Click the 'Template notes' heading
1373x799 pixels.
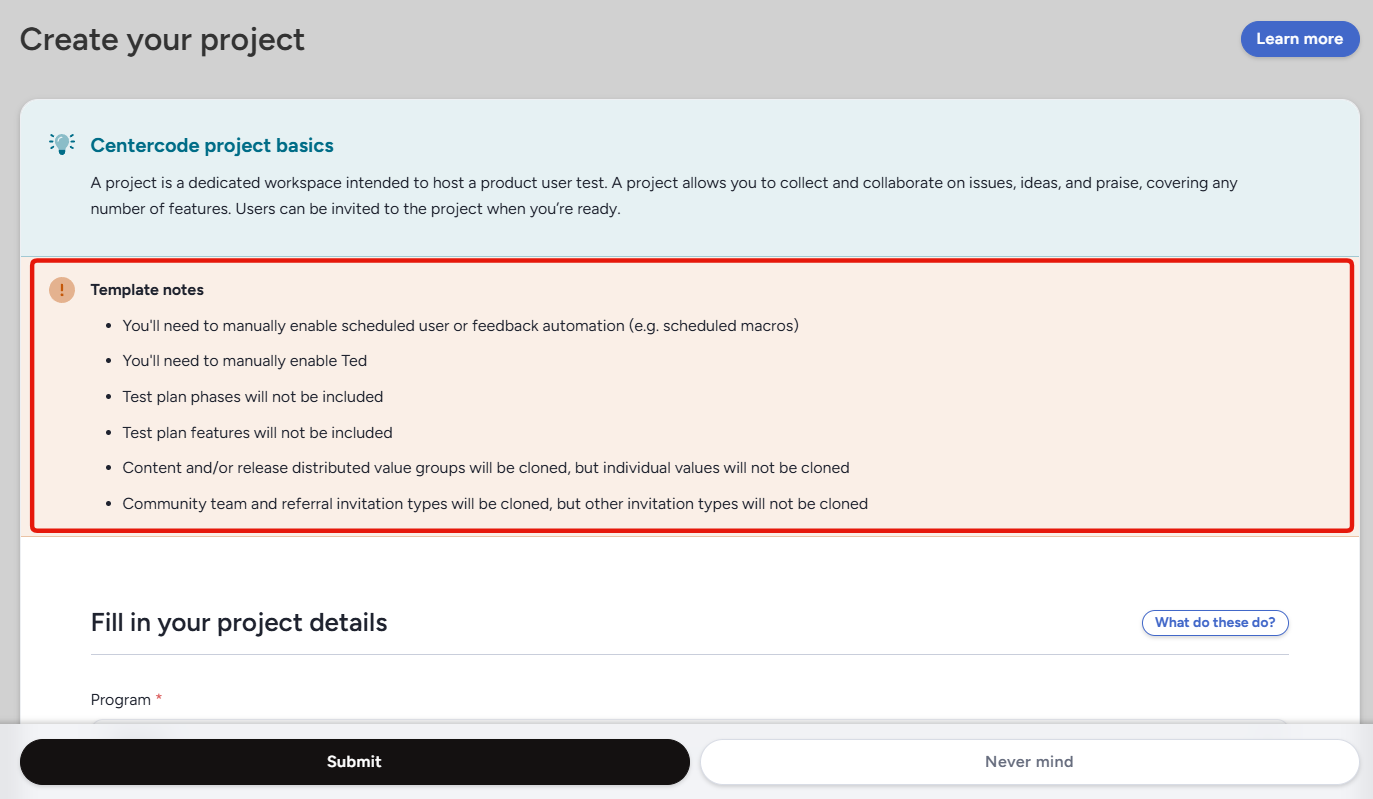(x=147, y=290)
